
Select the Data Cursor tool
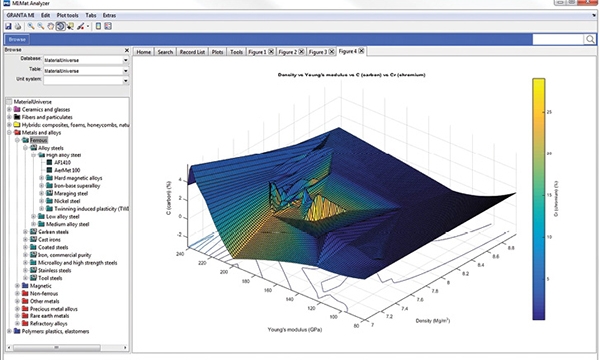[70, 26]
